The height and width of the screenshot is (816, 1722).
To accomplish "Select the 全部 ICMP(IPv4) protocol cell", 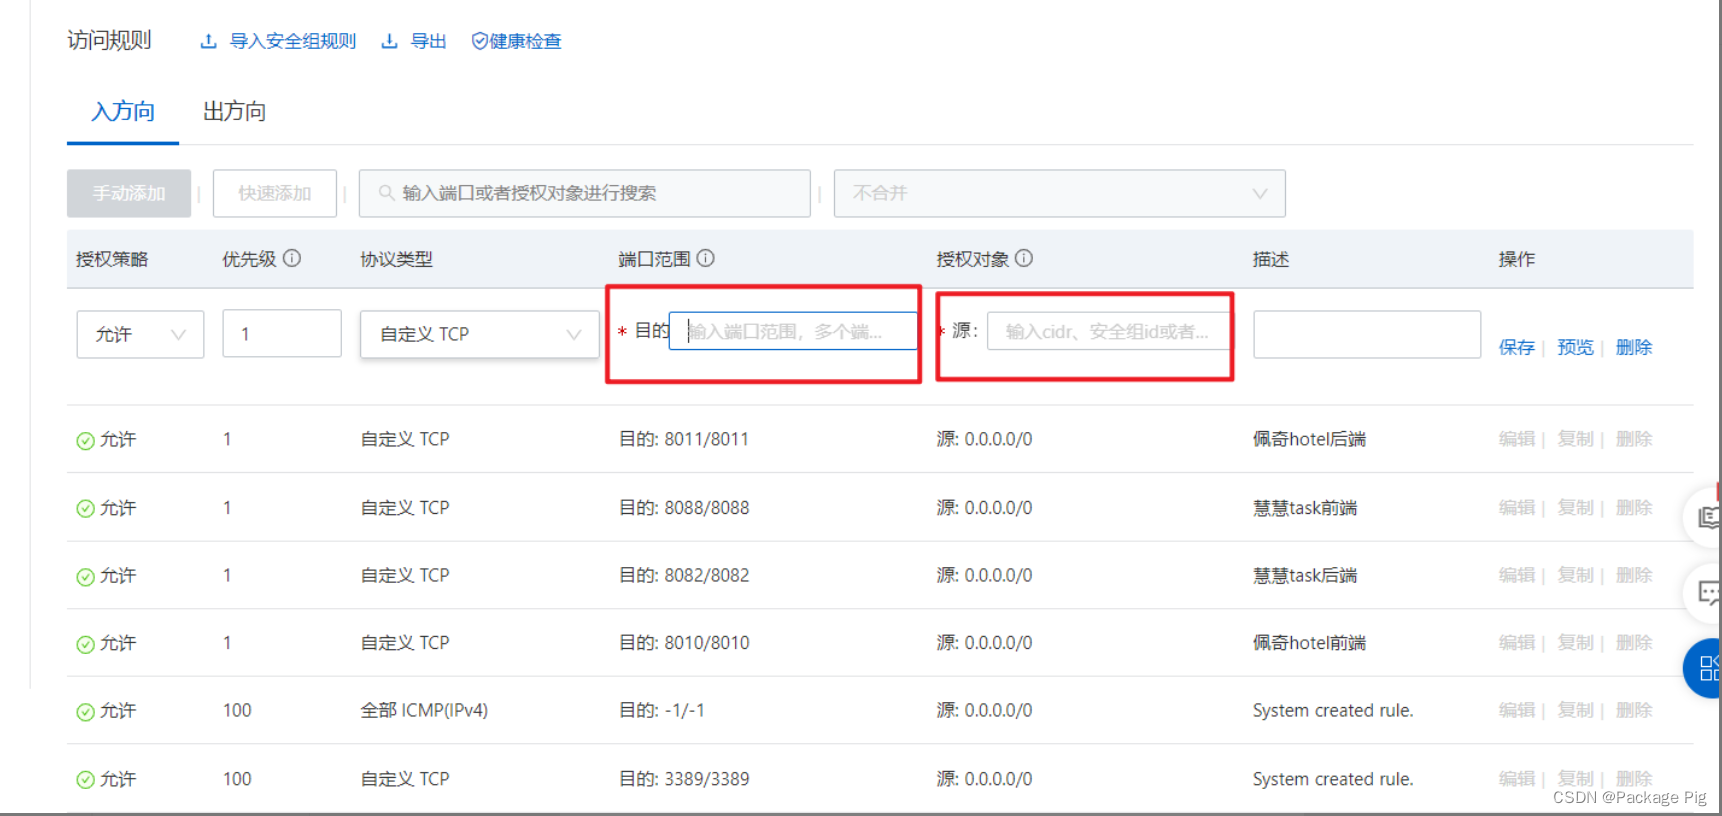I will (424, 710).
